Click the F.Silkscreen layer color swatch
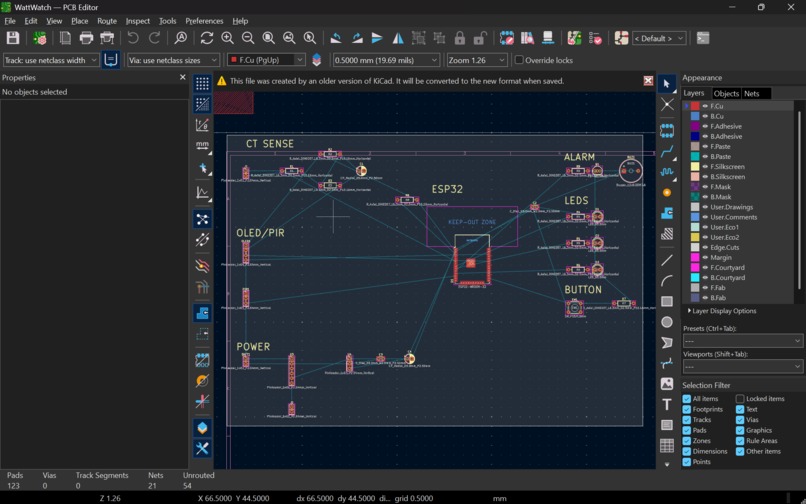The image size is (806, 504). pyautogui.click(x=695, y=167)
